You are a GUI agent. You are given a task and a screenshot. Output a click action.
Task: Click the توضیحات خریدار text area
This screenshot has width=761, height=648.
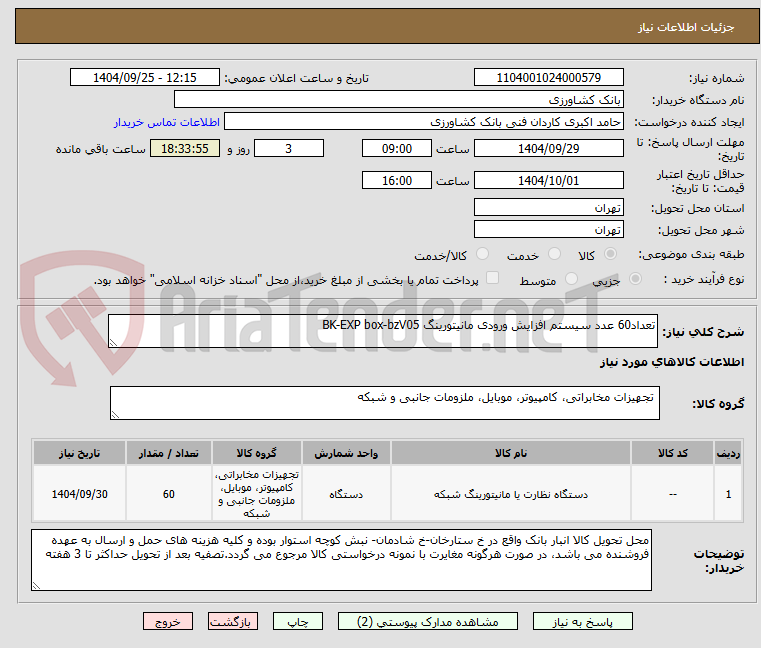tap(341, 560)
